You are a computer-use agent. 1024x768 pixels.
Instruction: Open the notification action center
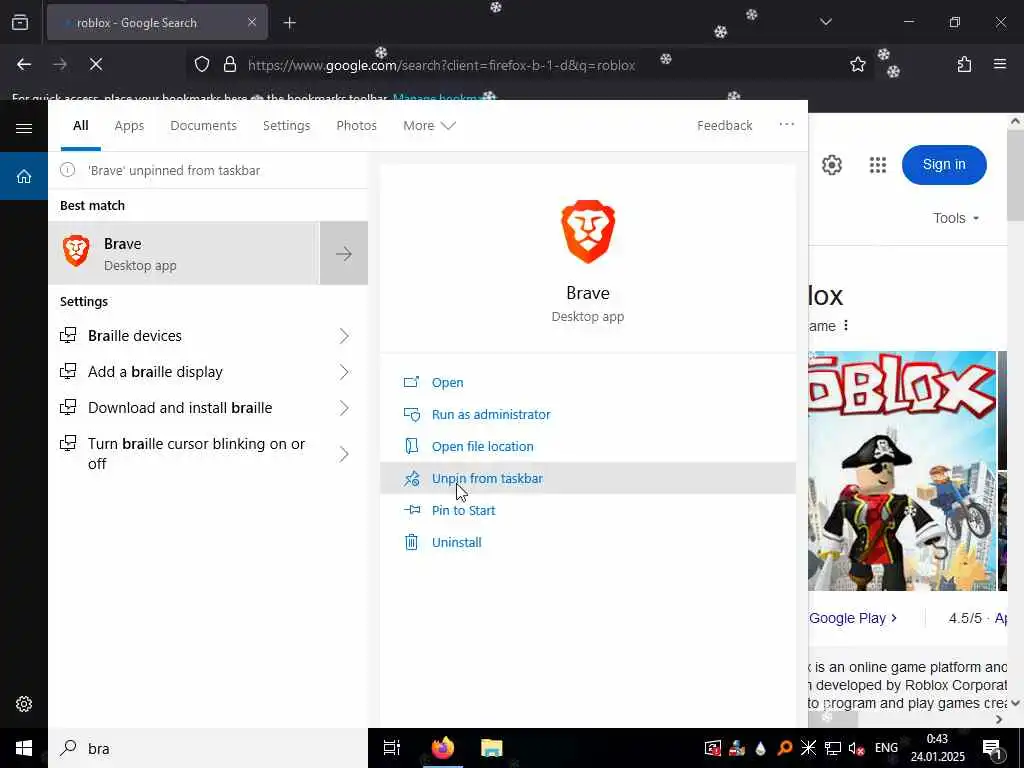992,749
